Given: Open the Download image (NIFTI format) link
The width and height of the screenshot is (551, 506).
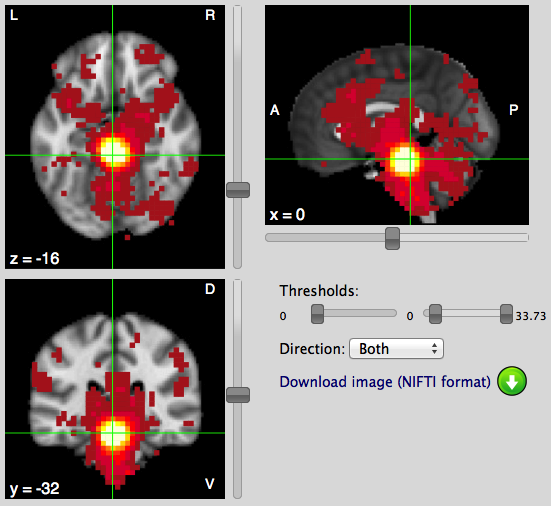Looking at the screenshot, I should [x=385, y=382].
